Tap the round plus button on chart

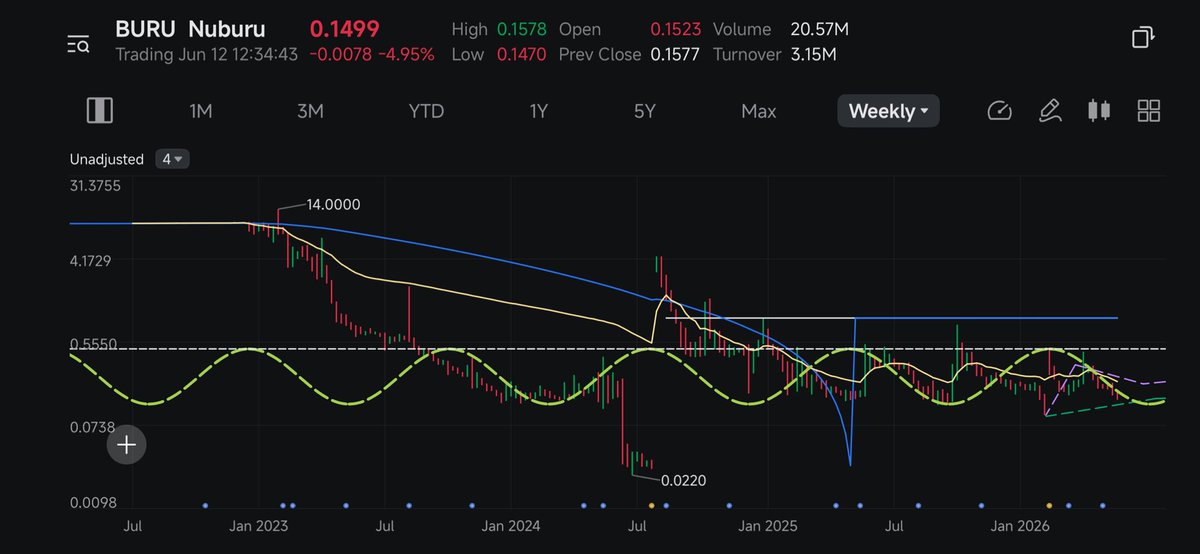(x=127, y=445)
